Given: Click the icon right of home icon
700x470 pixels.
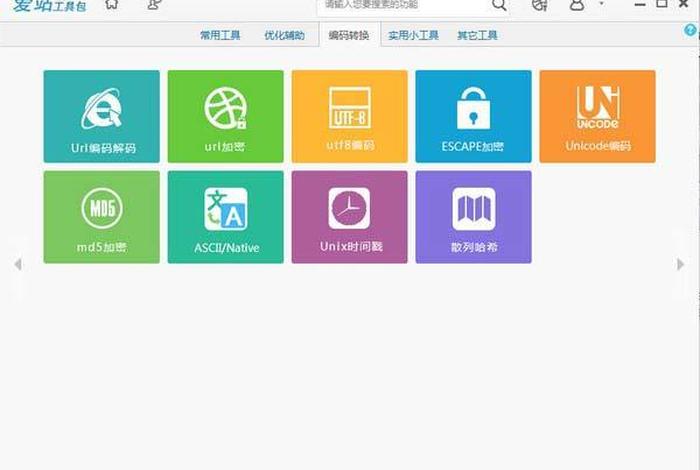Looking at the screenshot, I should point(154,4).
